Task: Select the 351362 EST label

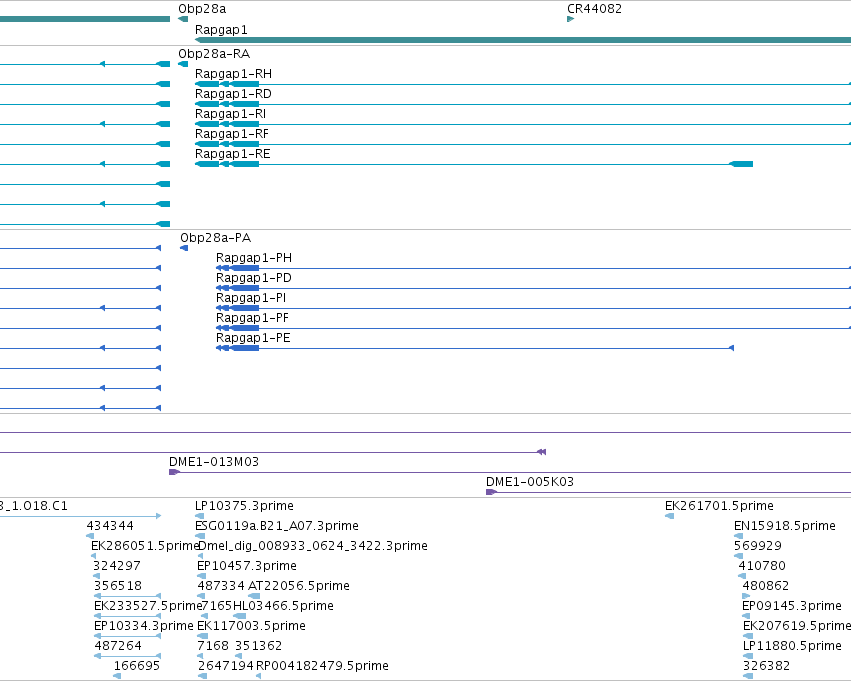Action: 258,646
